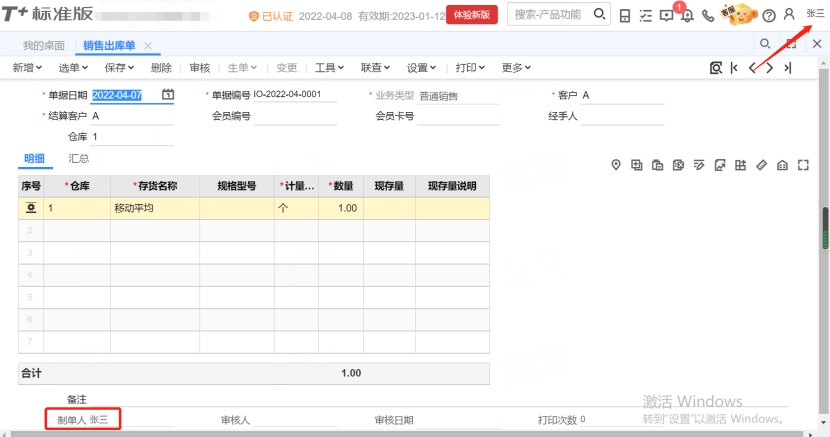Open the task checklist icon in top bar

[x=645, y=15]
